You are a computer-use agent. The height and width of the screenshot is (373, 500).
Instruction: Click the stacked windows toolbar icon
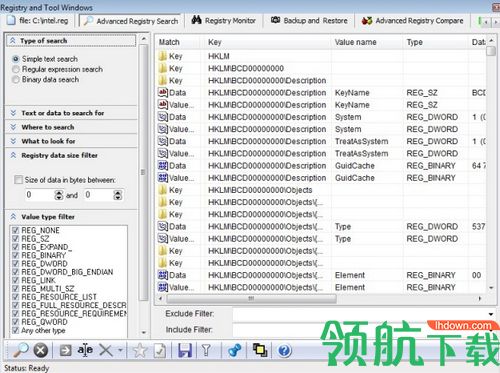(x=260, y=350)
